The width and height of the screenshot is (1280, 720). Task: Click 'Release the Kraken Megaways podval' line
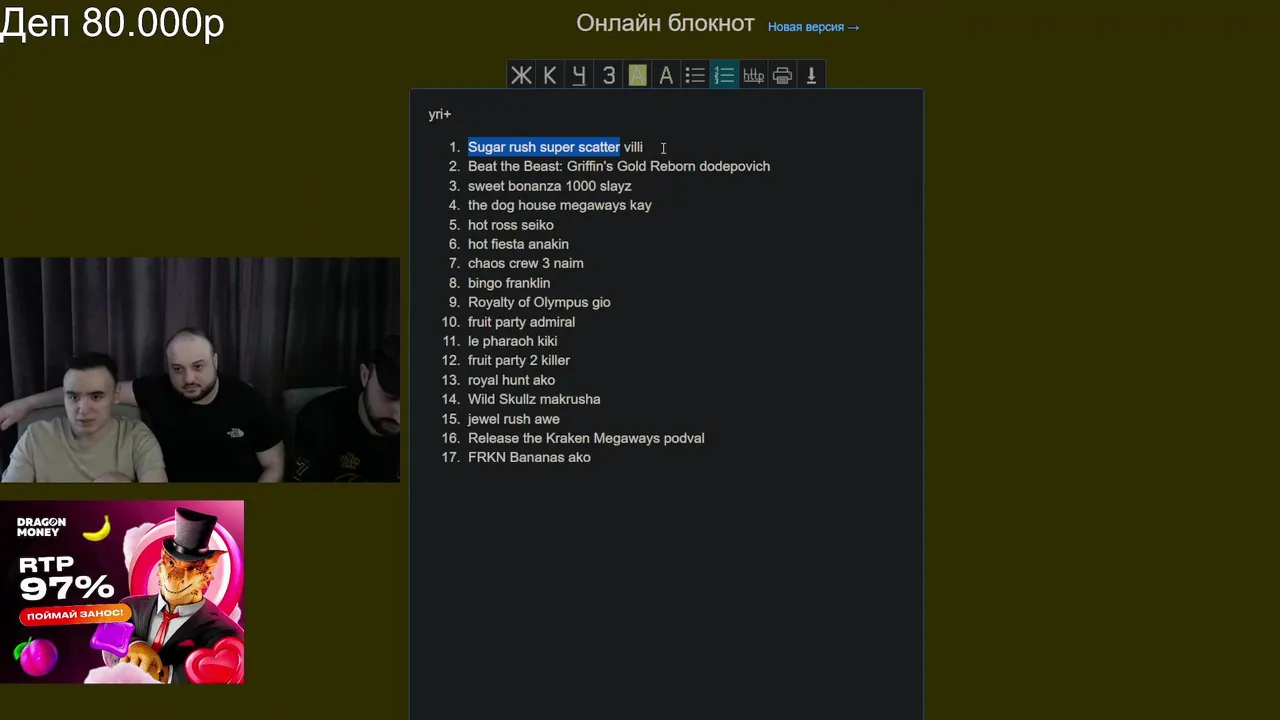586,438
